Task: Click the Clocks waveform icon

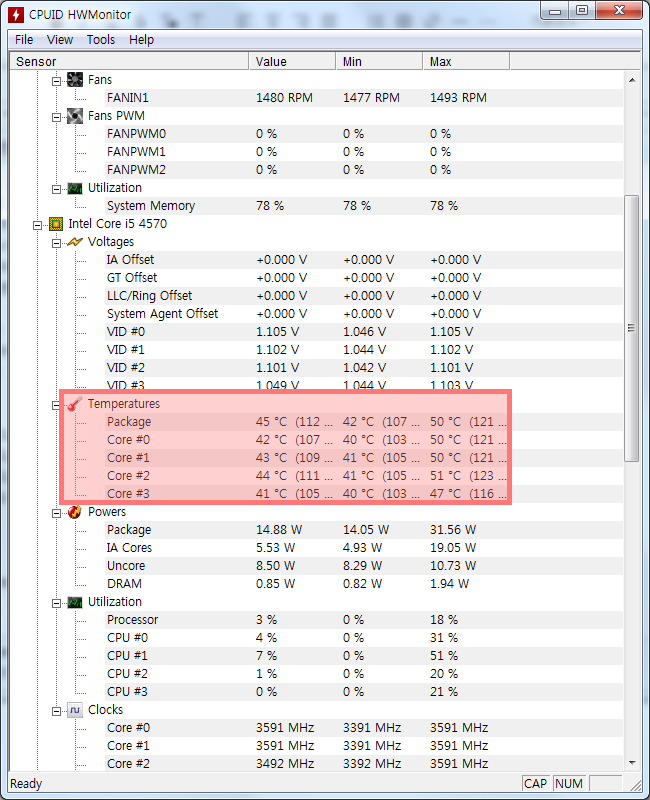Action: pos(75,710)
